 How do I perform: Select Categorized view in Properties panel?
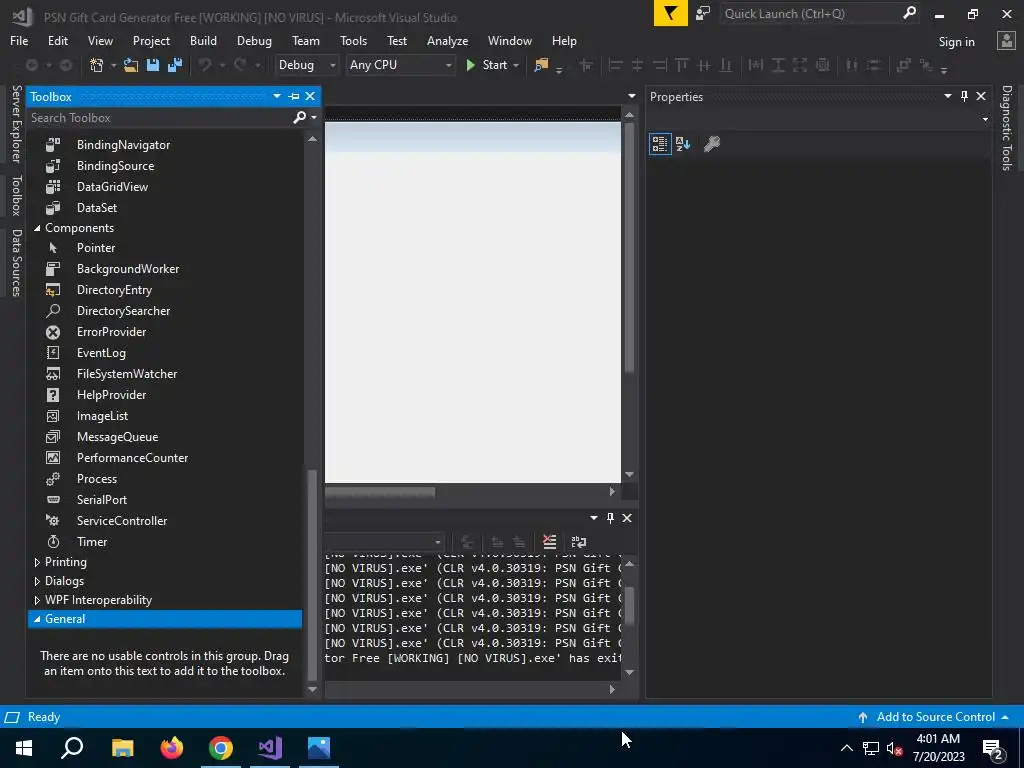[660, 144]
